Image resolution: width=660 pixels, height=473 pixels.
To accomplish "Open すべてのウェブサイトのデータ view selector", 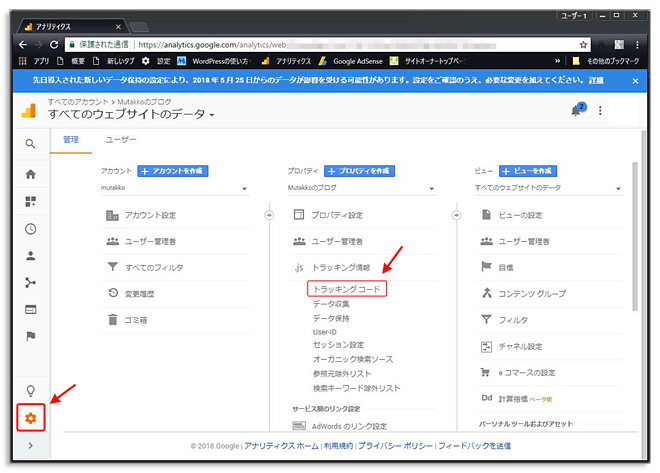I will (x=131, y=114).
